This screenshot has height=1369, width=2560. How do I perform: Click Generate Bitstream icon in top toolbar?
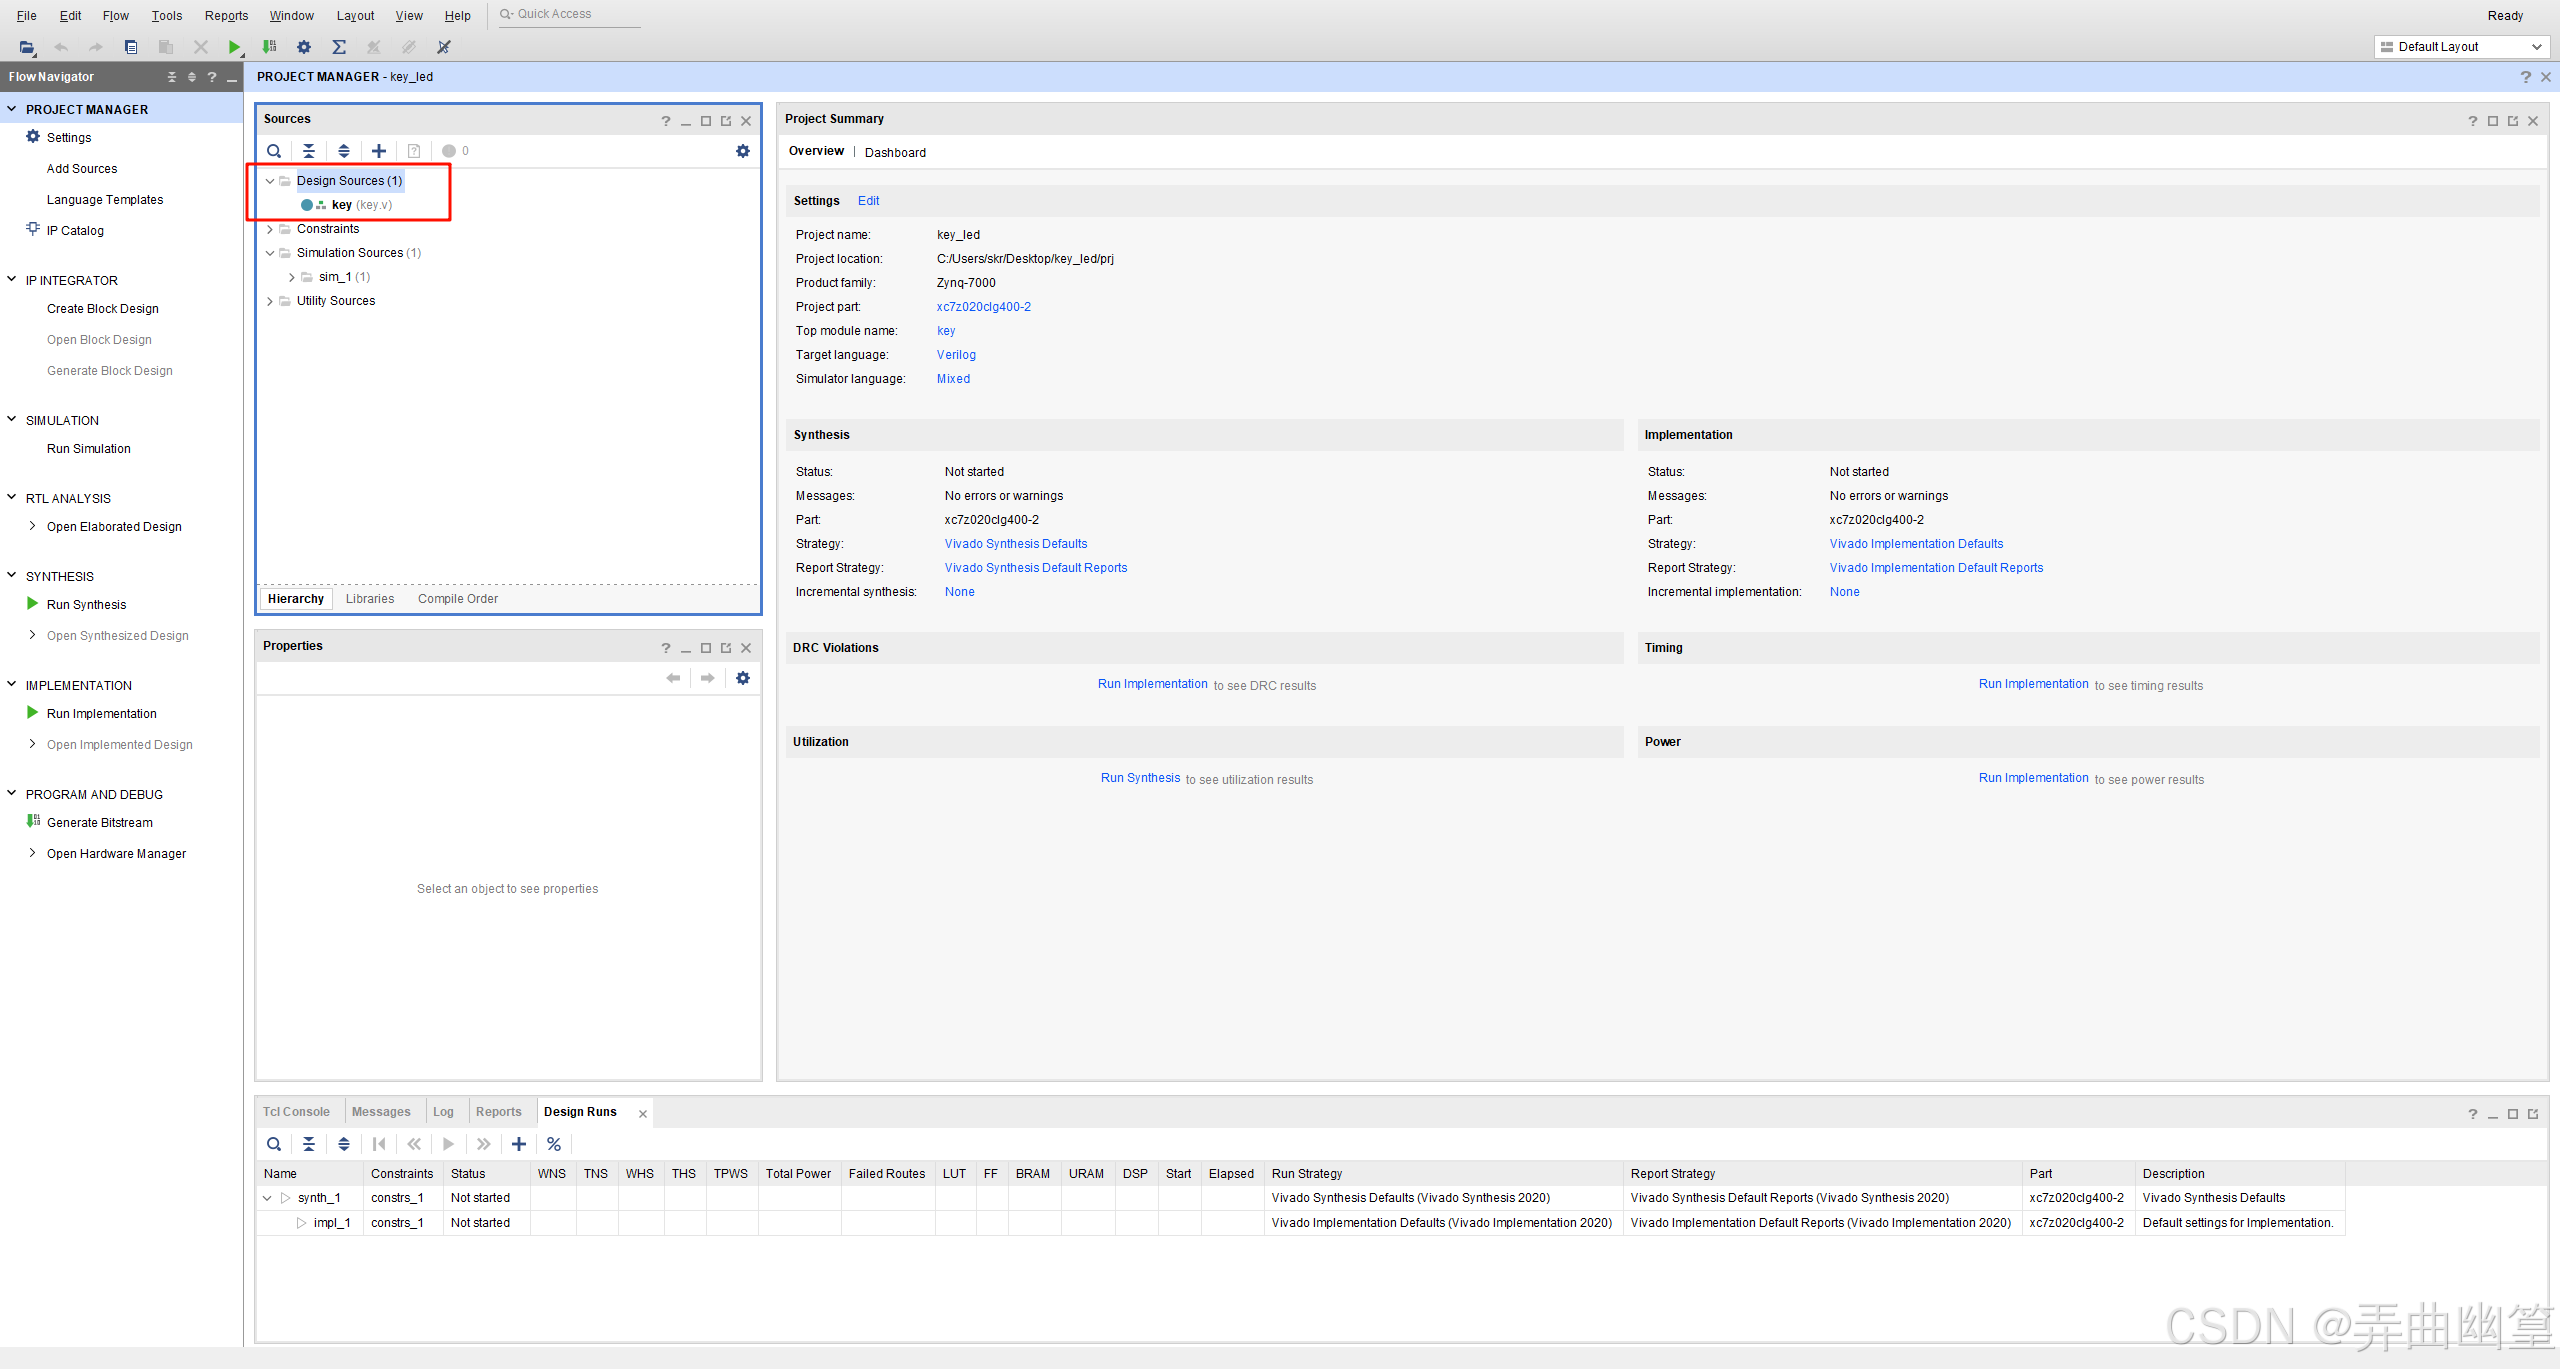269,47
